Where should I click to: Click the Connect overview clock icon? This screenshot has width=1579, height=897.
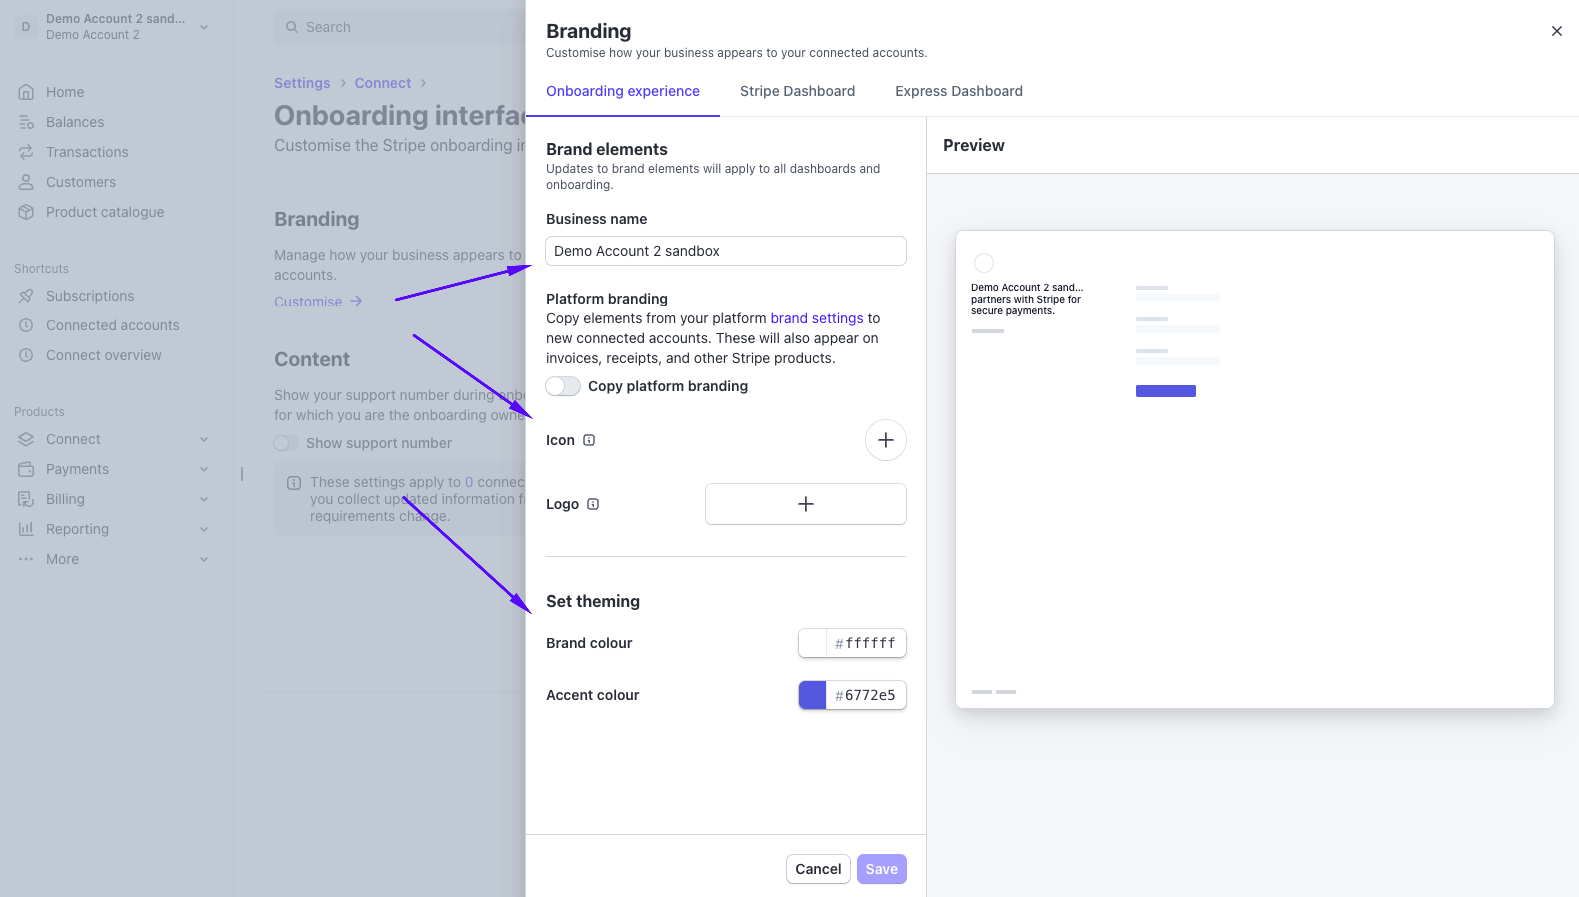[26, 355]
